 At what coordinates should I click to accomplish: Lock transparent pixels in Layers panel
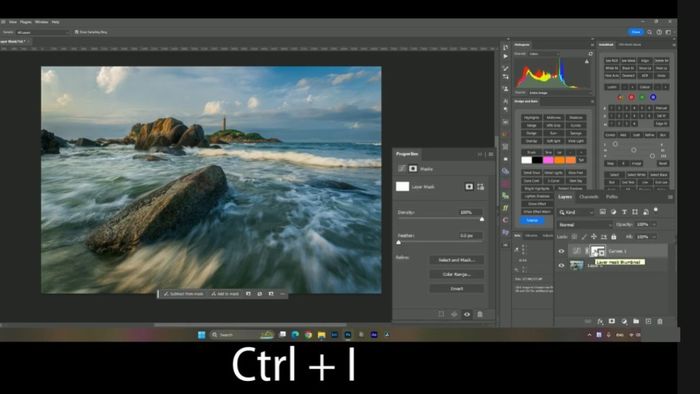click(575, 236)
